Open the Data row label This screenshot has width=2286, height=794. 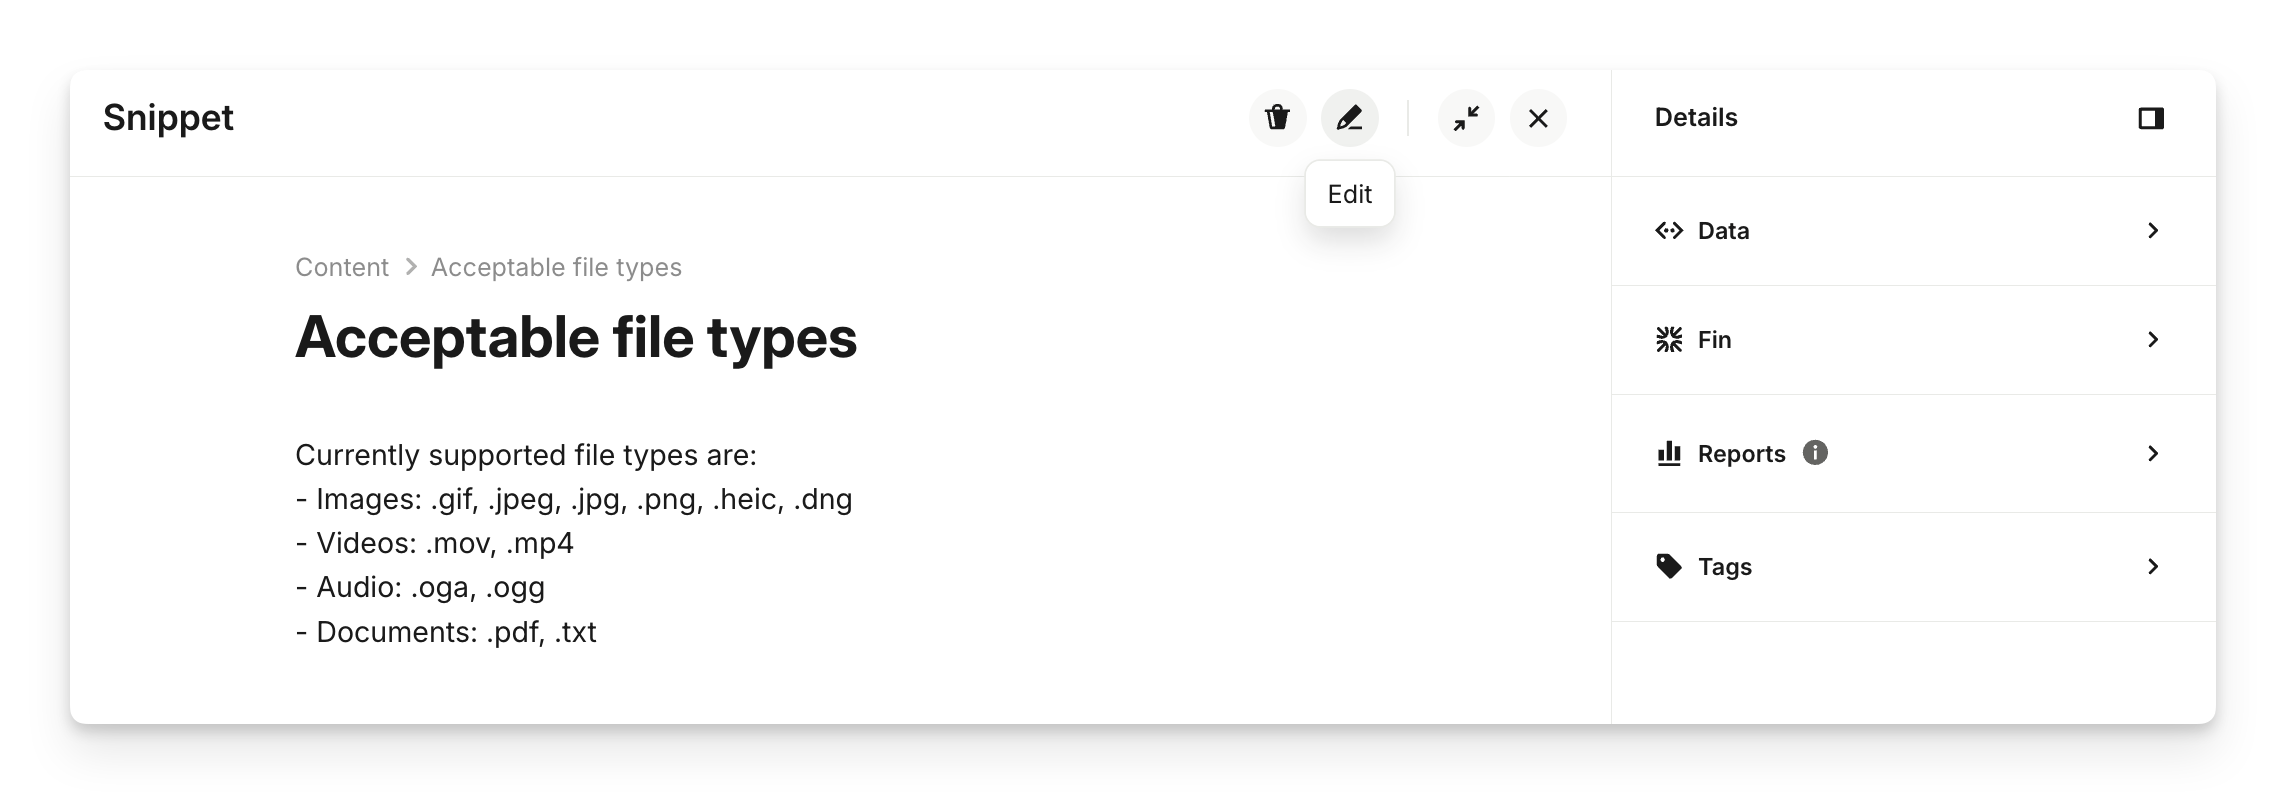[1723, 231]
